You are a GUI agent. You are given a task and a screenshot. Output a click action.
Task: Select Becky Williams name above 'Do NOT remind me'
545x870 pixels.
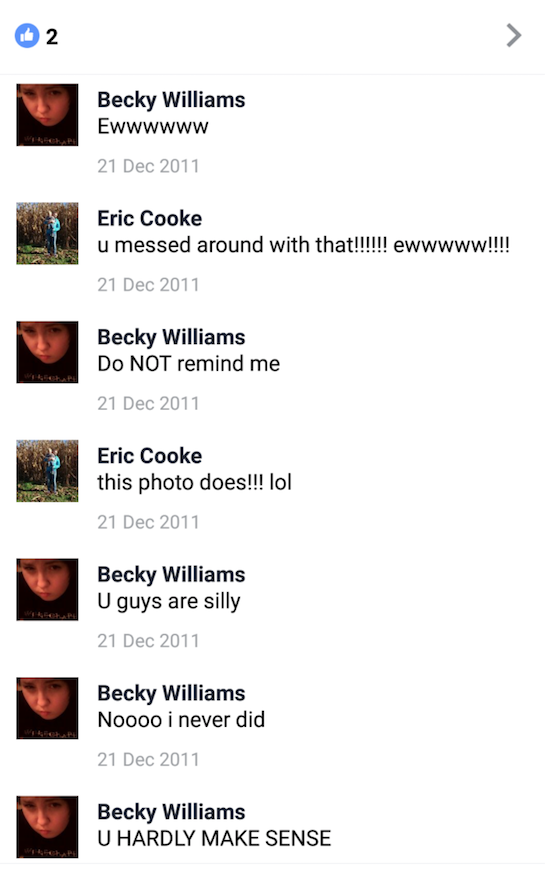point(171,338)
